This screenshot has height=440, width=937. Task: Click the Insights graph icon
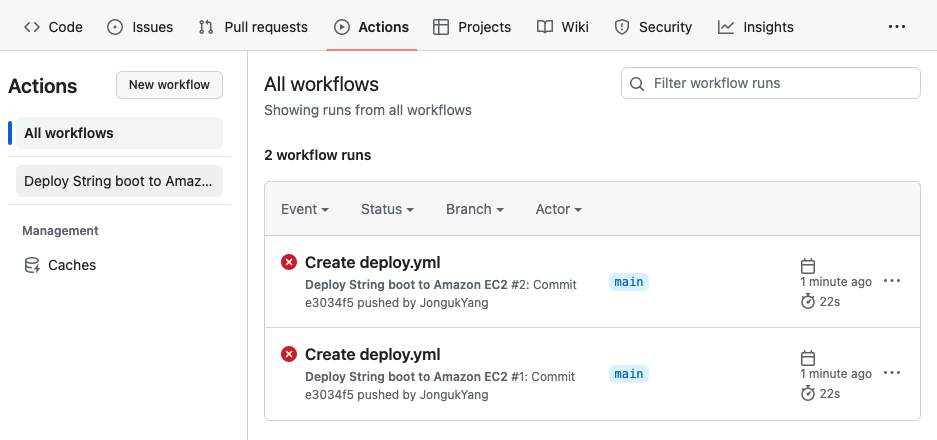point(726,27)
